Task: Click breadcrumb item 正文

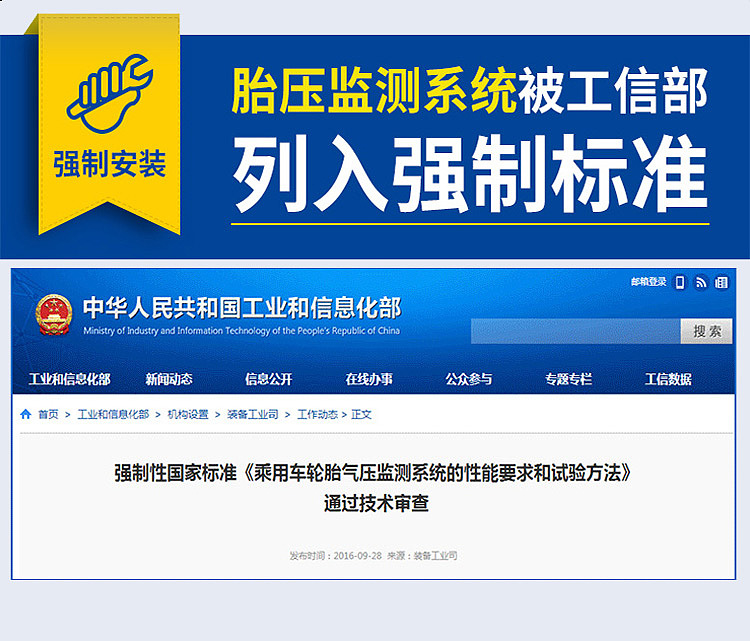Action: tap(361, 414)
